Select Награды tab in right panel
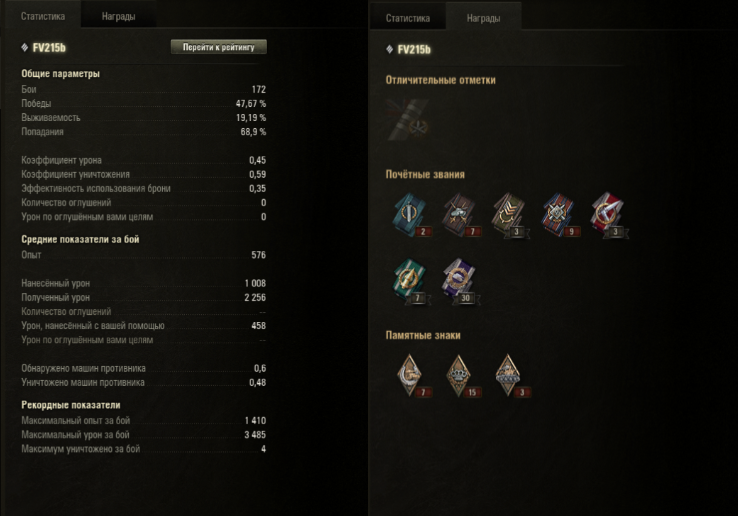This screenshot has height=516, width=738. tap(483, 18)
